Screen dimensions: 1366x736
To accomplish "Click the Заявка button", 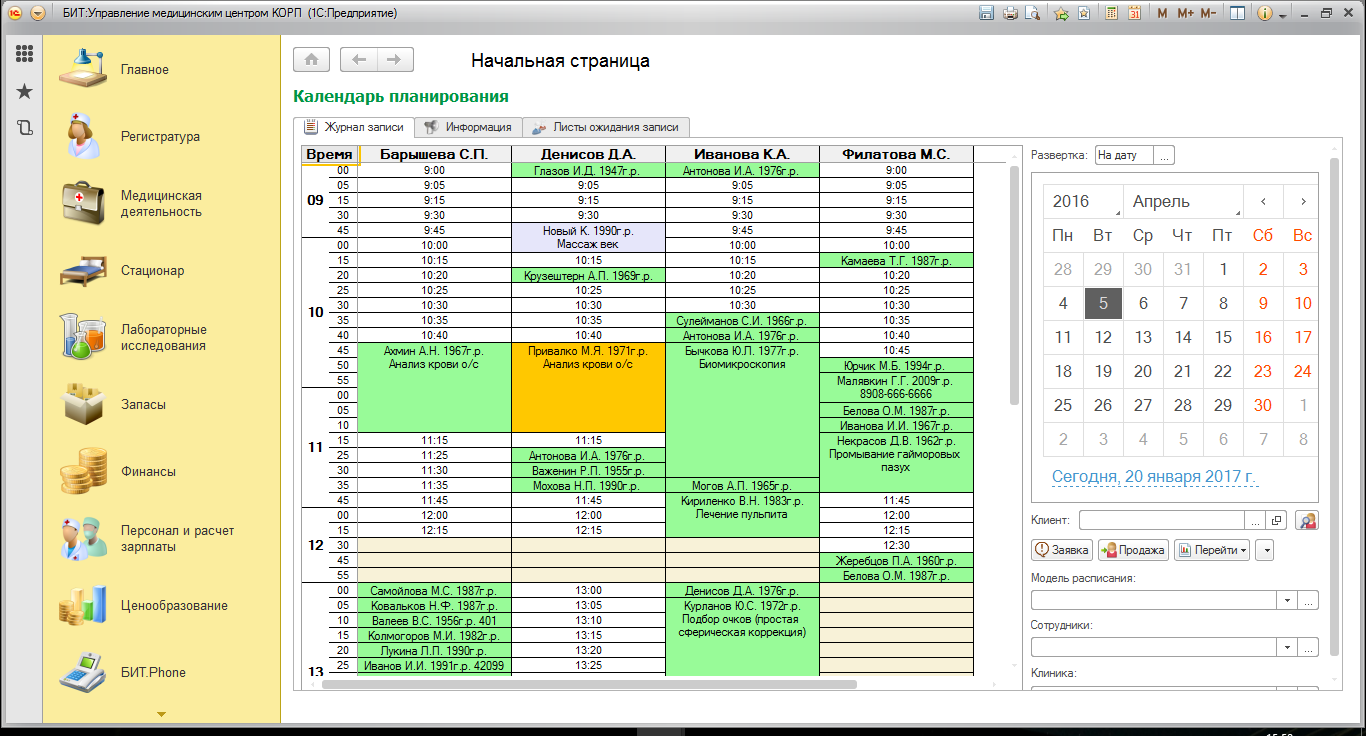I will [1061, 550].
